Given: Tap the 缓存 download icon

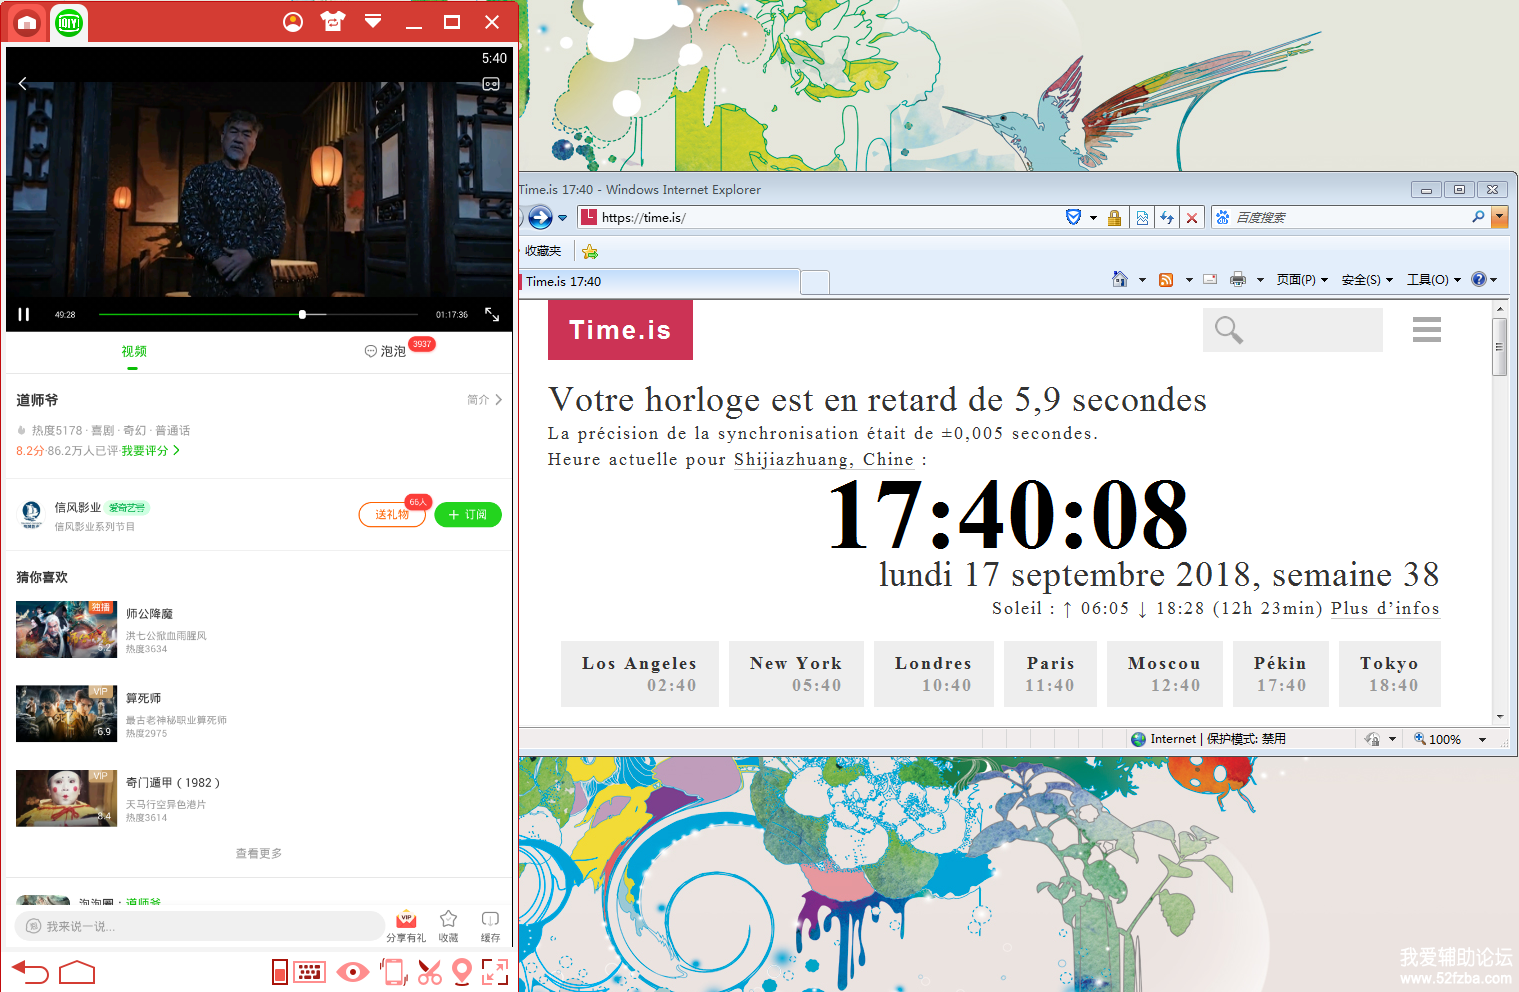Looking at the screenshot, I should pyautogui.click(x=490, y=925).
